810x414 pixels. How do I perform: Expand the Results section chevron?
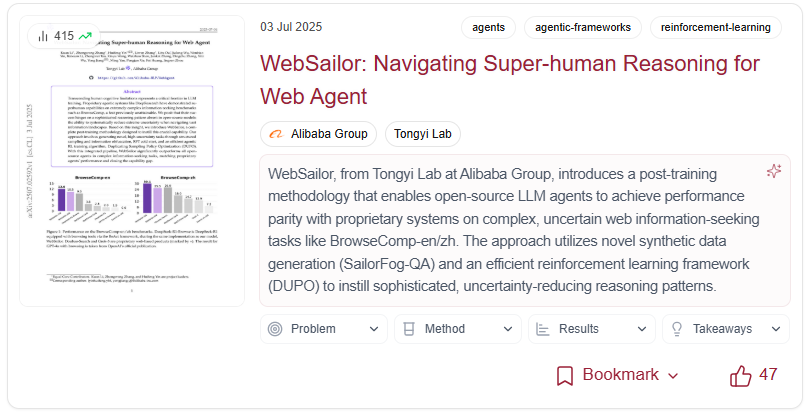tap(640, 329)
